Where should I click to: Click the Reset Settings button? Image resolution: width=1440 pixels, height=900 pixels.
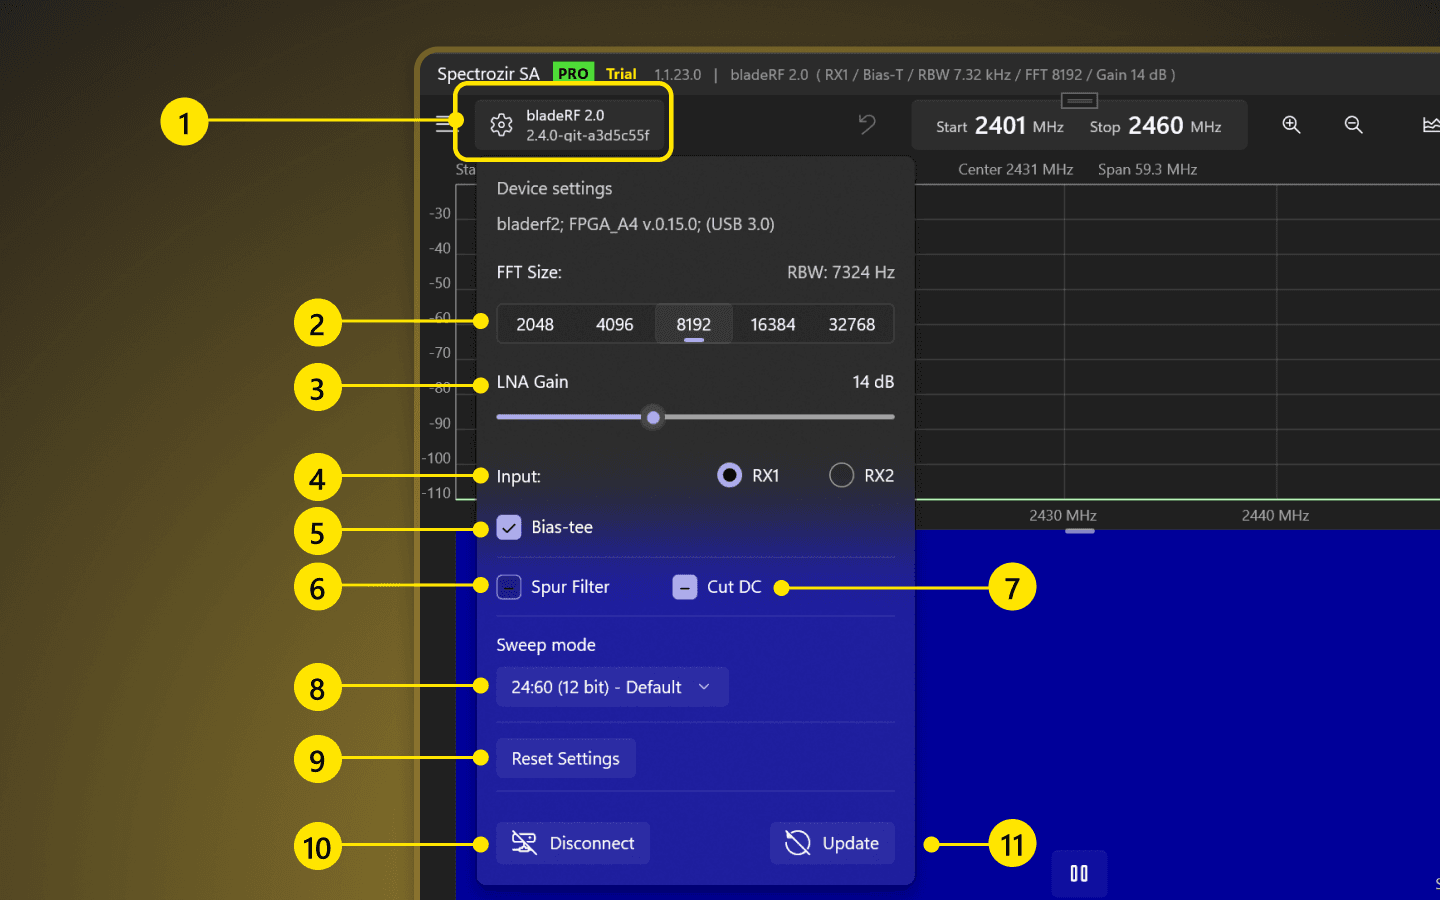[x=566, y=758]
